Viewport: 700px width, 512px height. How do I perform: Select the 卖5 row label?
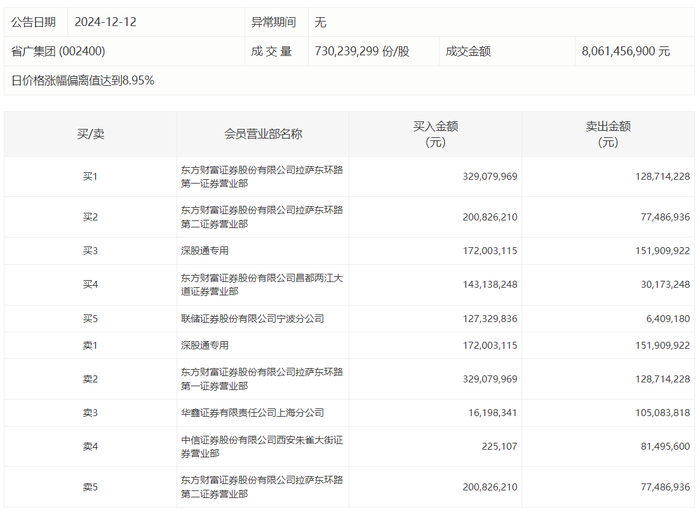[90, 487]
